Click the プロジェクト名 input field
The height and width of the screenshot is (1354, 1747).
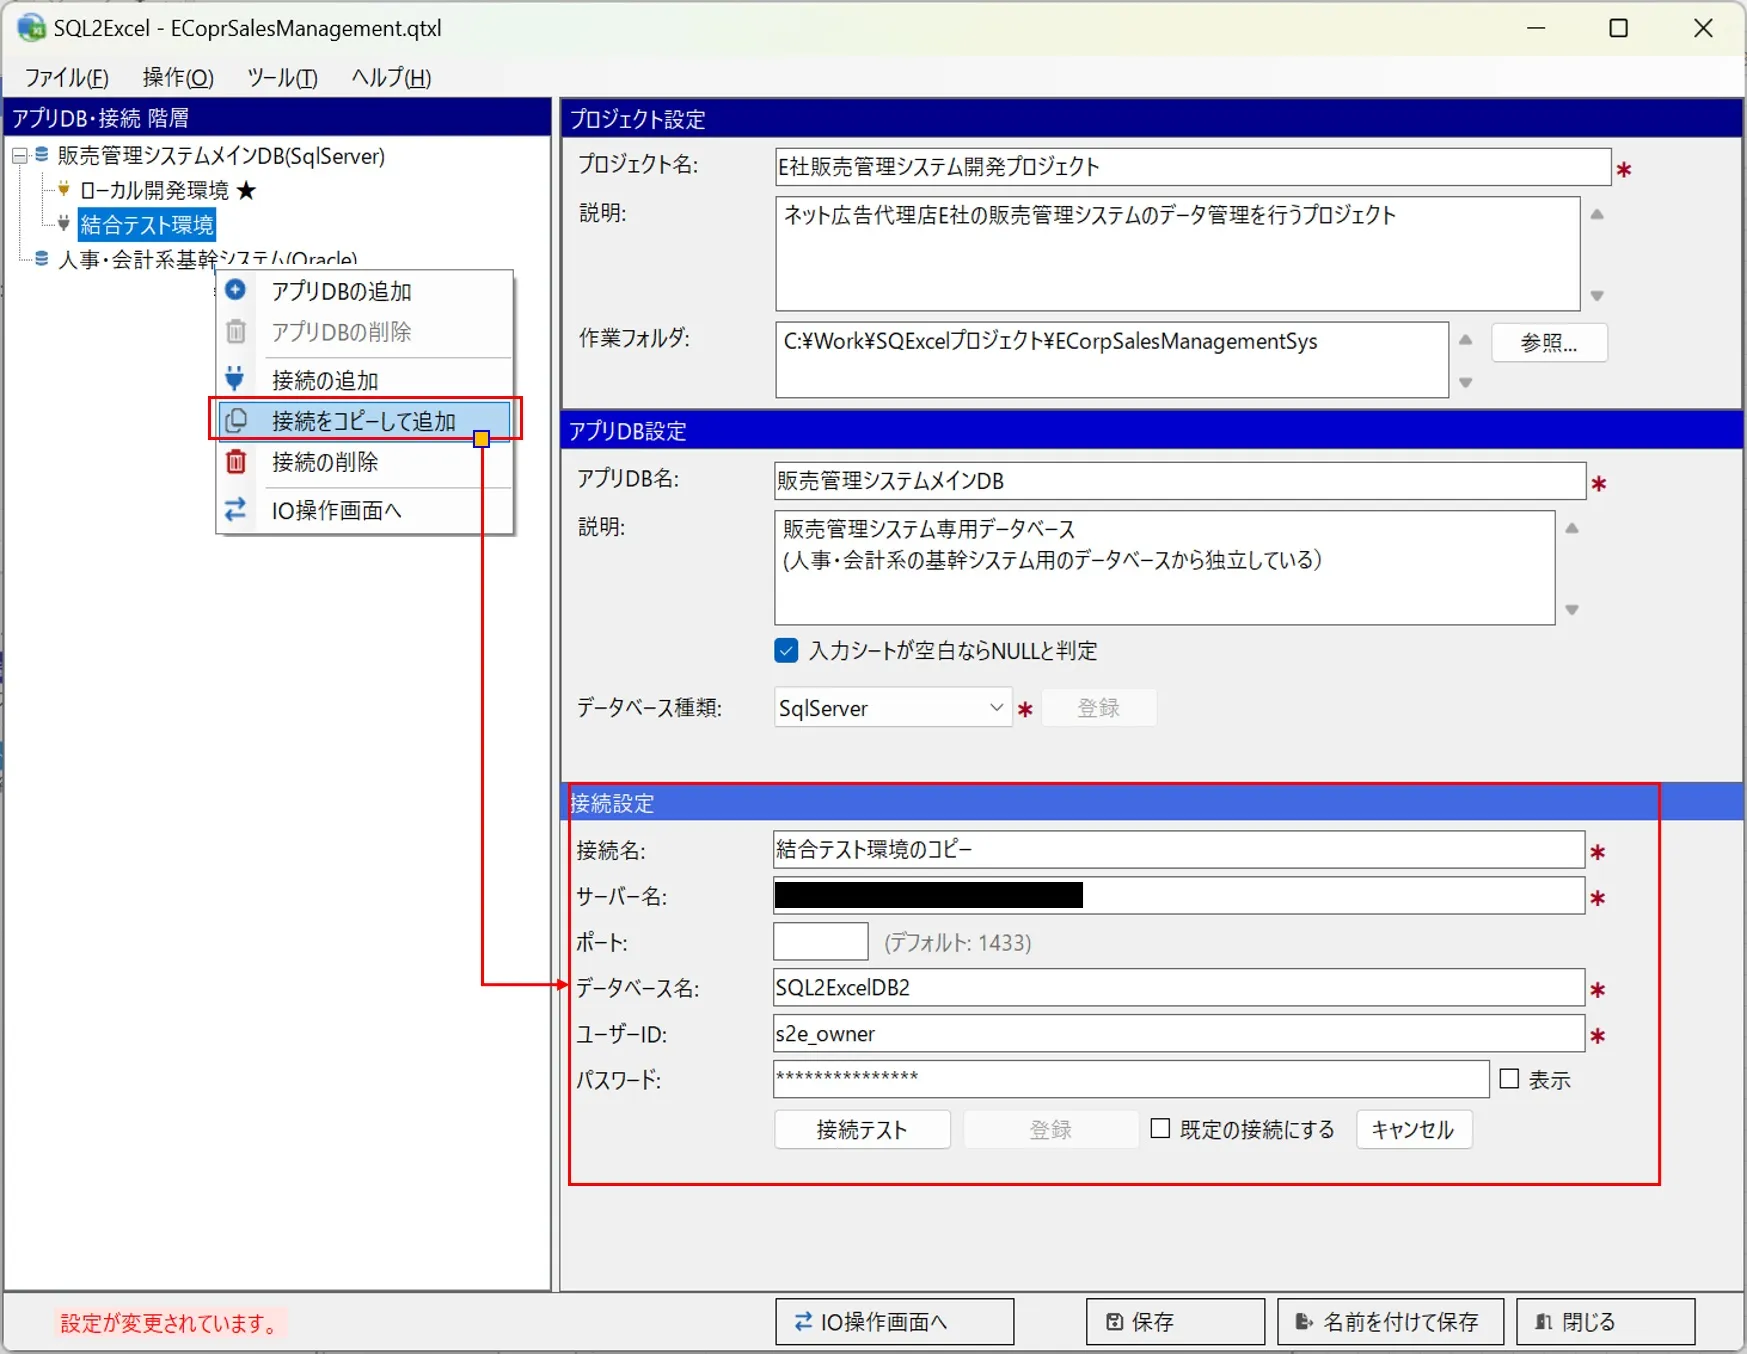point(1193,166)
